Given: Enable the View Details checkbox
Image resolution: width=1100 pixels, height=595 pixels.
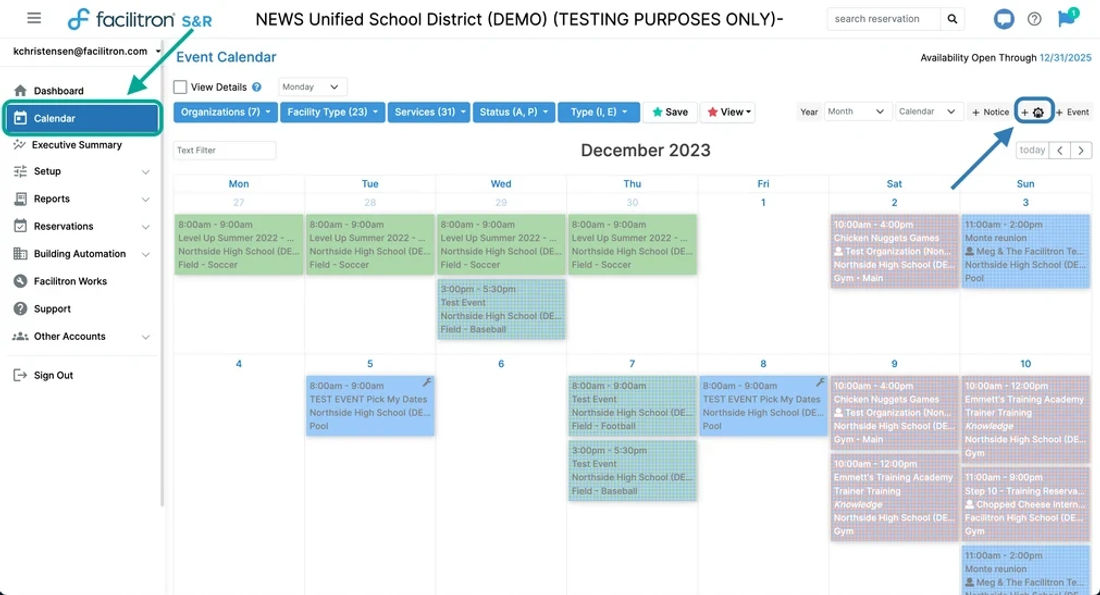Looking at the screenshot, I should 180,87.
